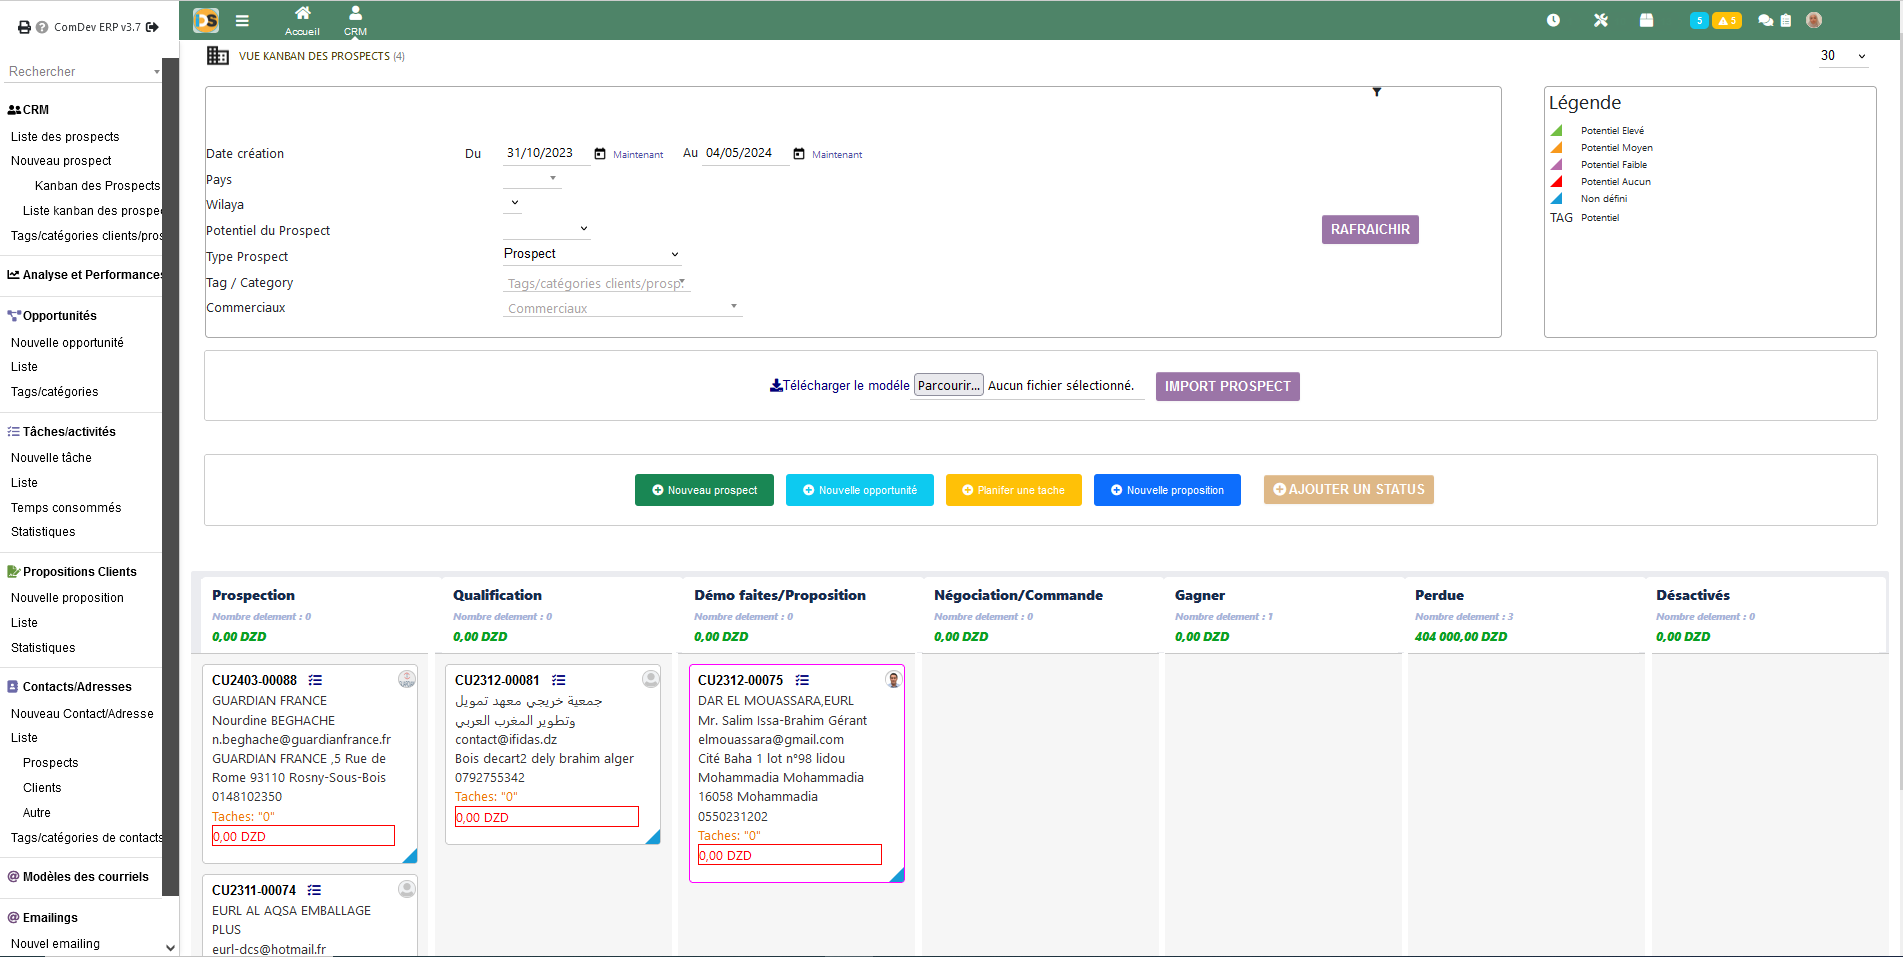Open the Rechercher search dropdown
Screen dimensions: 1903x957
click(82, 71)
